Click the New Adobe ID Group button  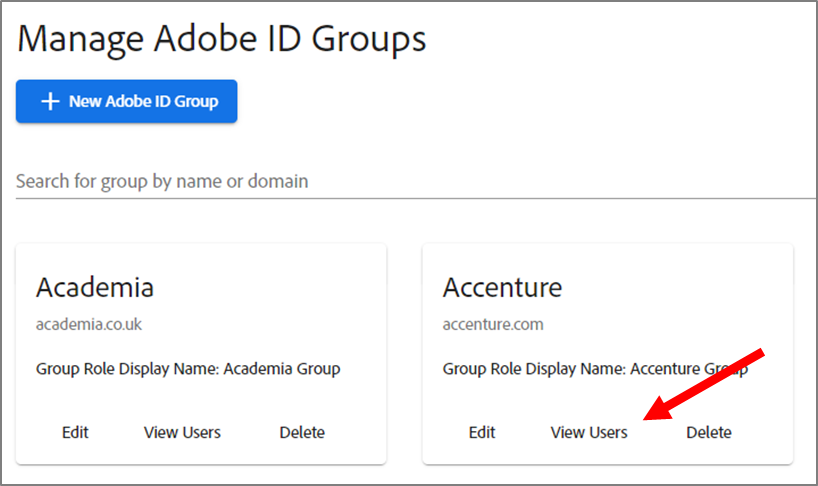tap(126, 101)
